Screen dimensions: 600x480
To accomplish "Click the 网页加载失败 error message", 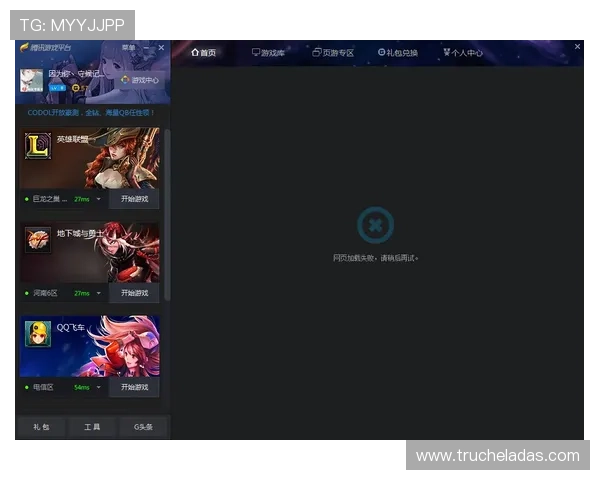I will [x=375, y=258].
